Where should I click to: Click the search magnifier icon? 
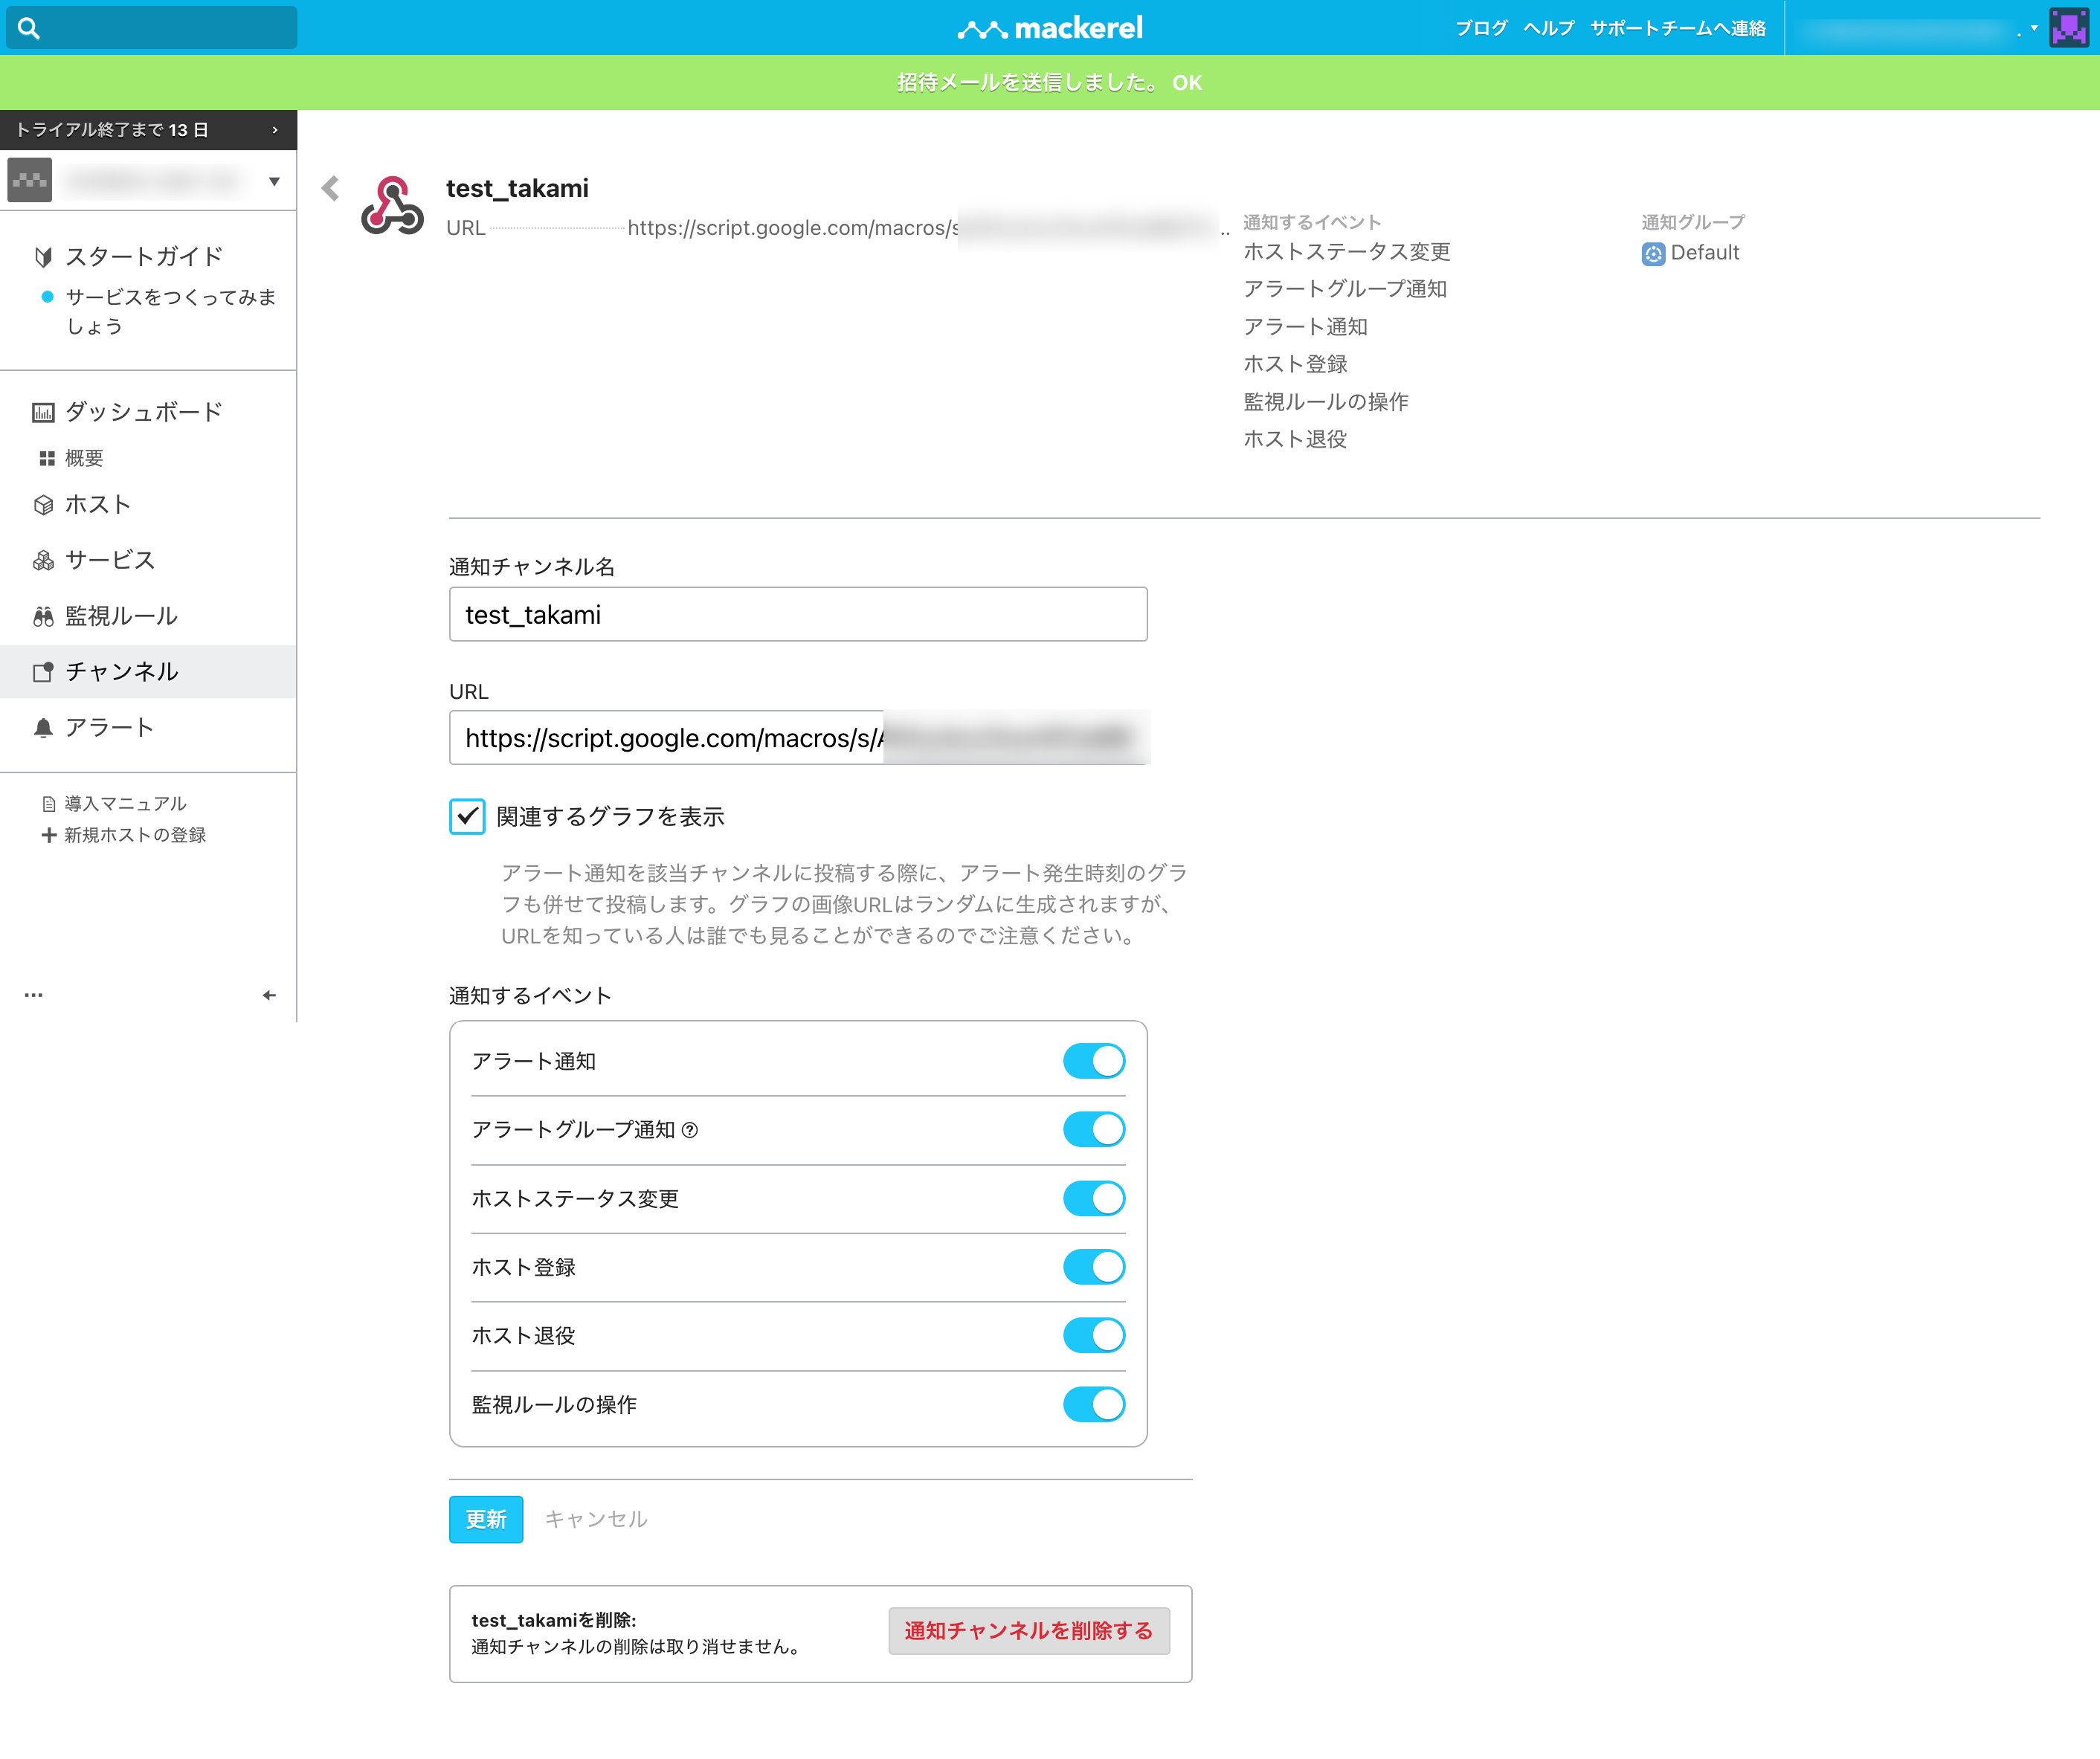point(29,28)
